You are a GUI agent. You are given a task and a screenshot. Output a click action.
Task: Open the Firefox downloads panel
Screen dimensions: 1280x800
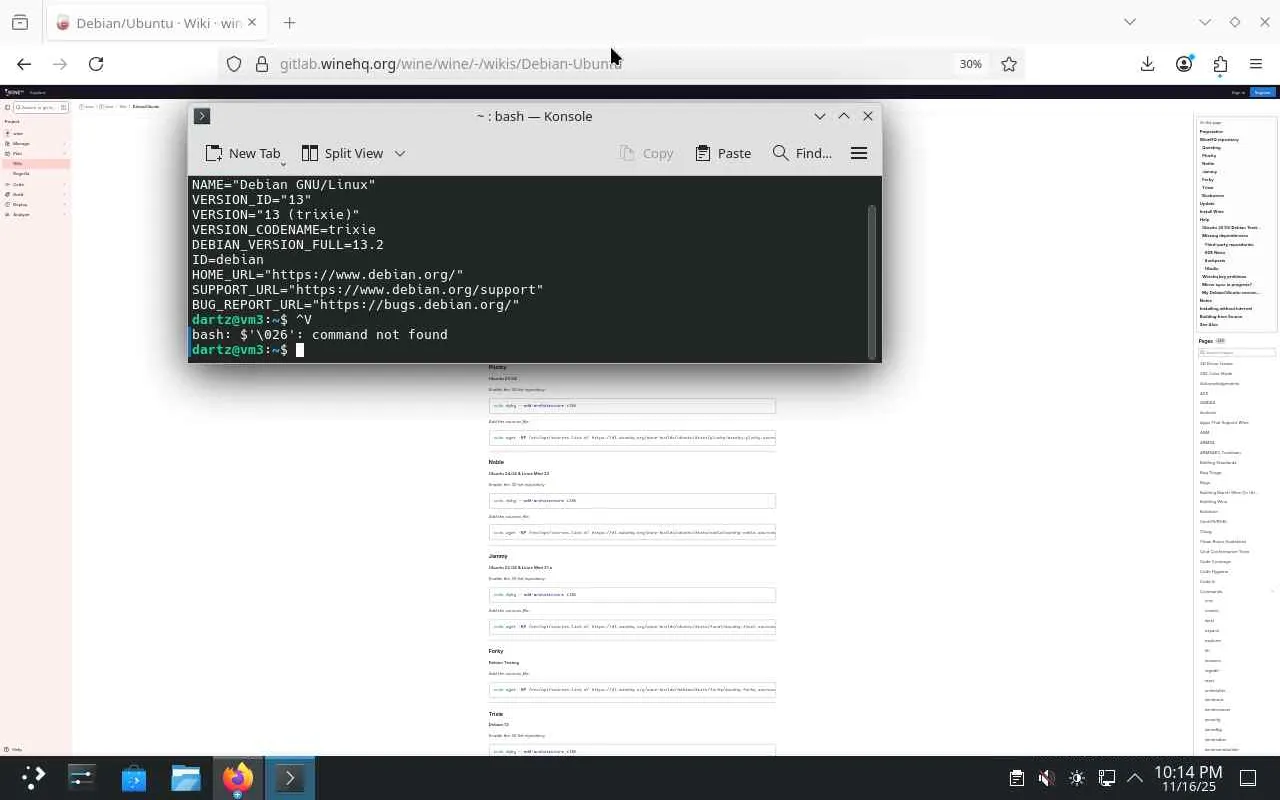tap(1147, 64)
